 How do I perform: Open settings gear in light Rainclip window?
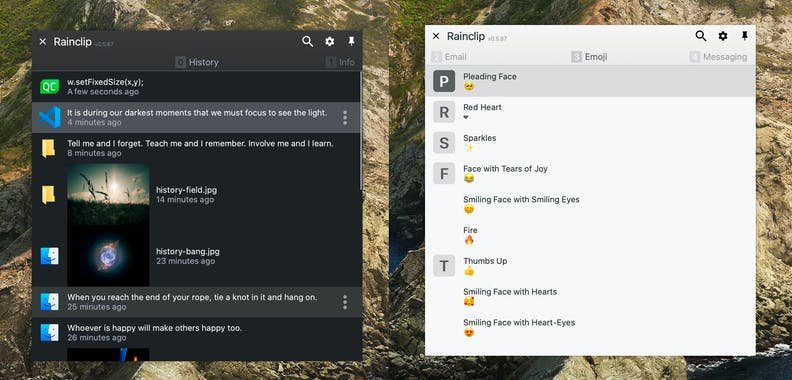[723, 36]
